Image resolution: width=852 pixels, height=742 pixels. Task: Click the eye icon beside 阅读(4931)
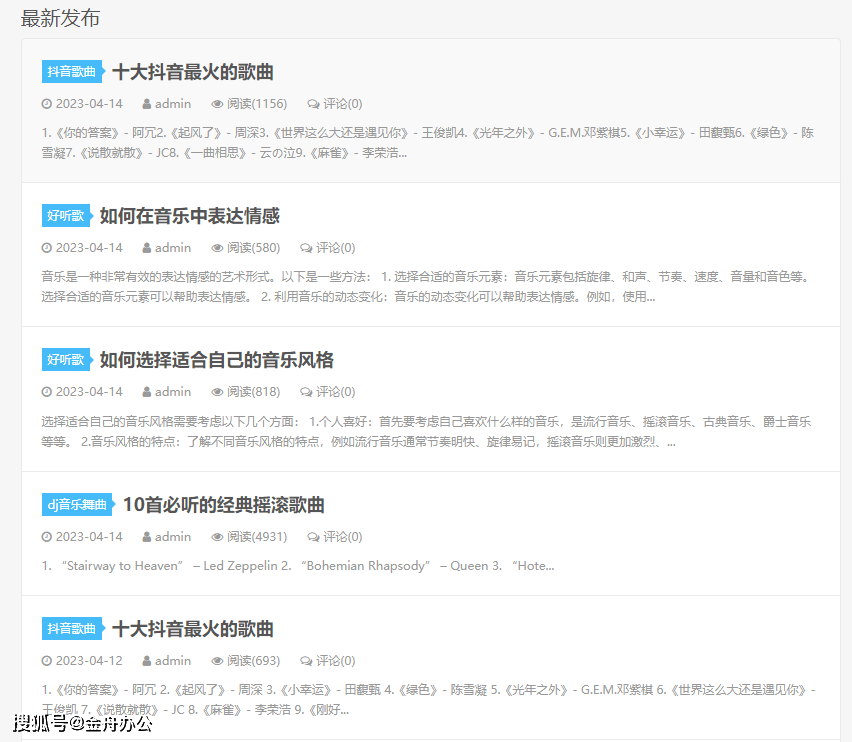point(217,537)
